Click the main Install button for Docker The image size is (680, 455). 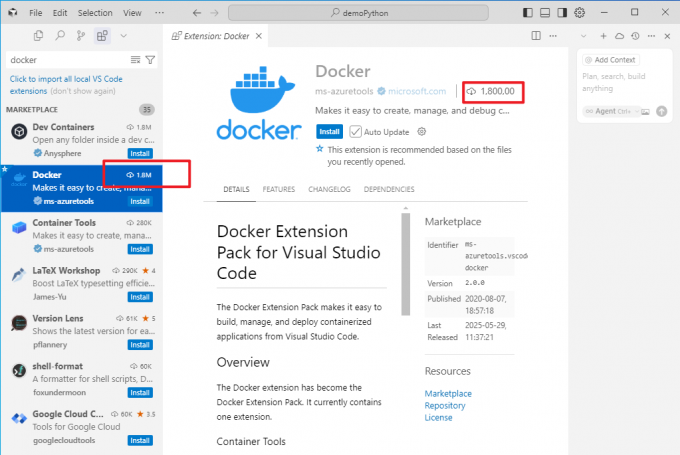[329, 131]
